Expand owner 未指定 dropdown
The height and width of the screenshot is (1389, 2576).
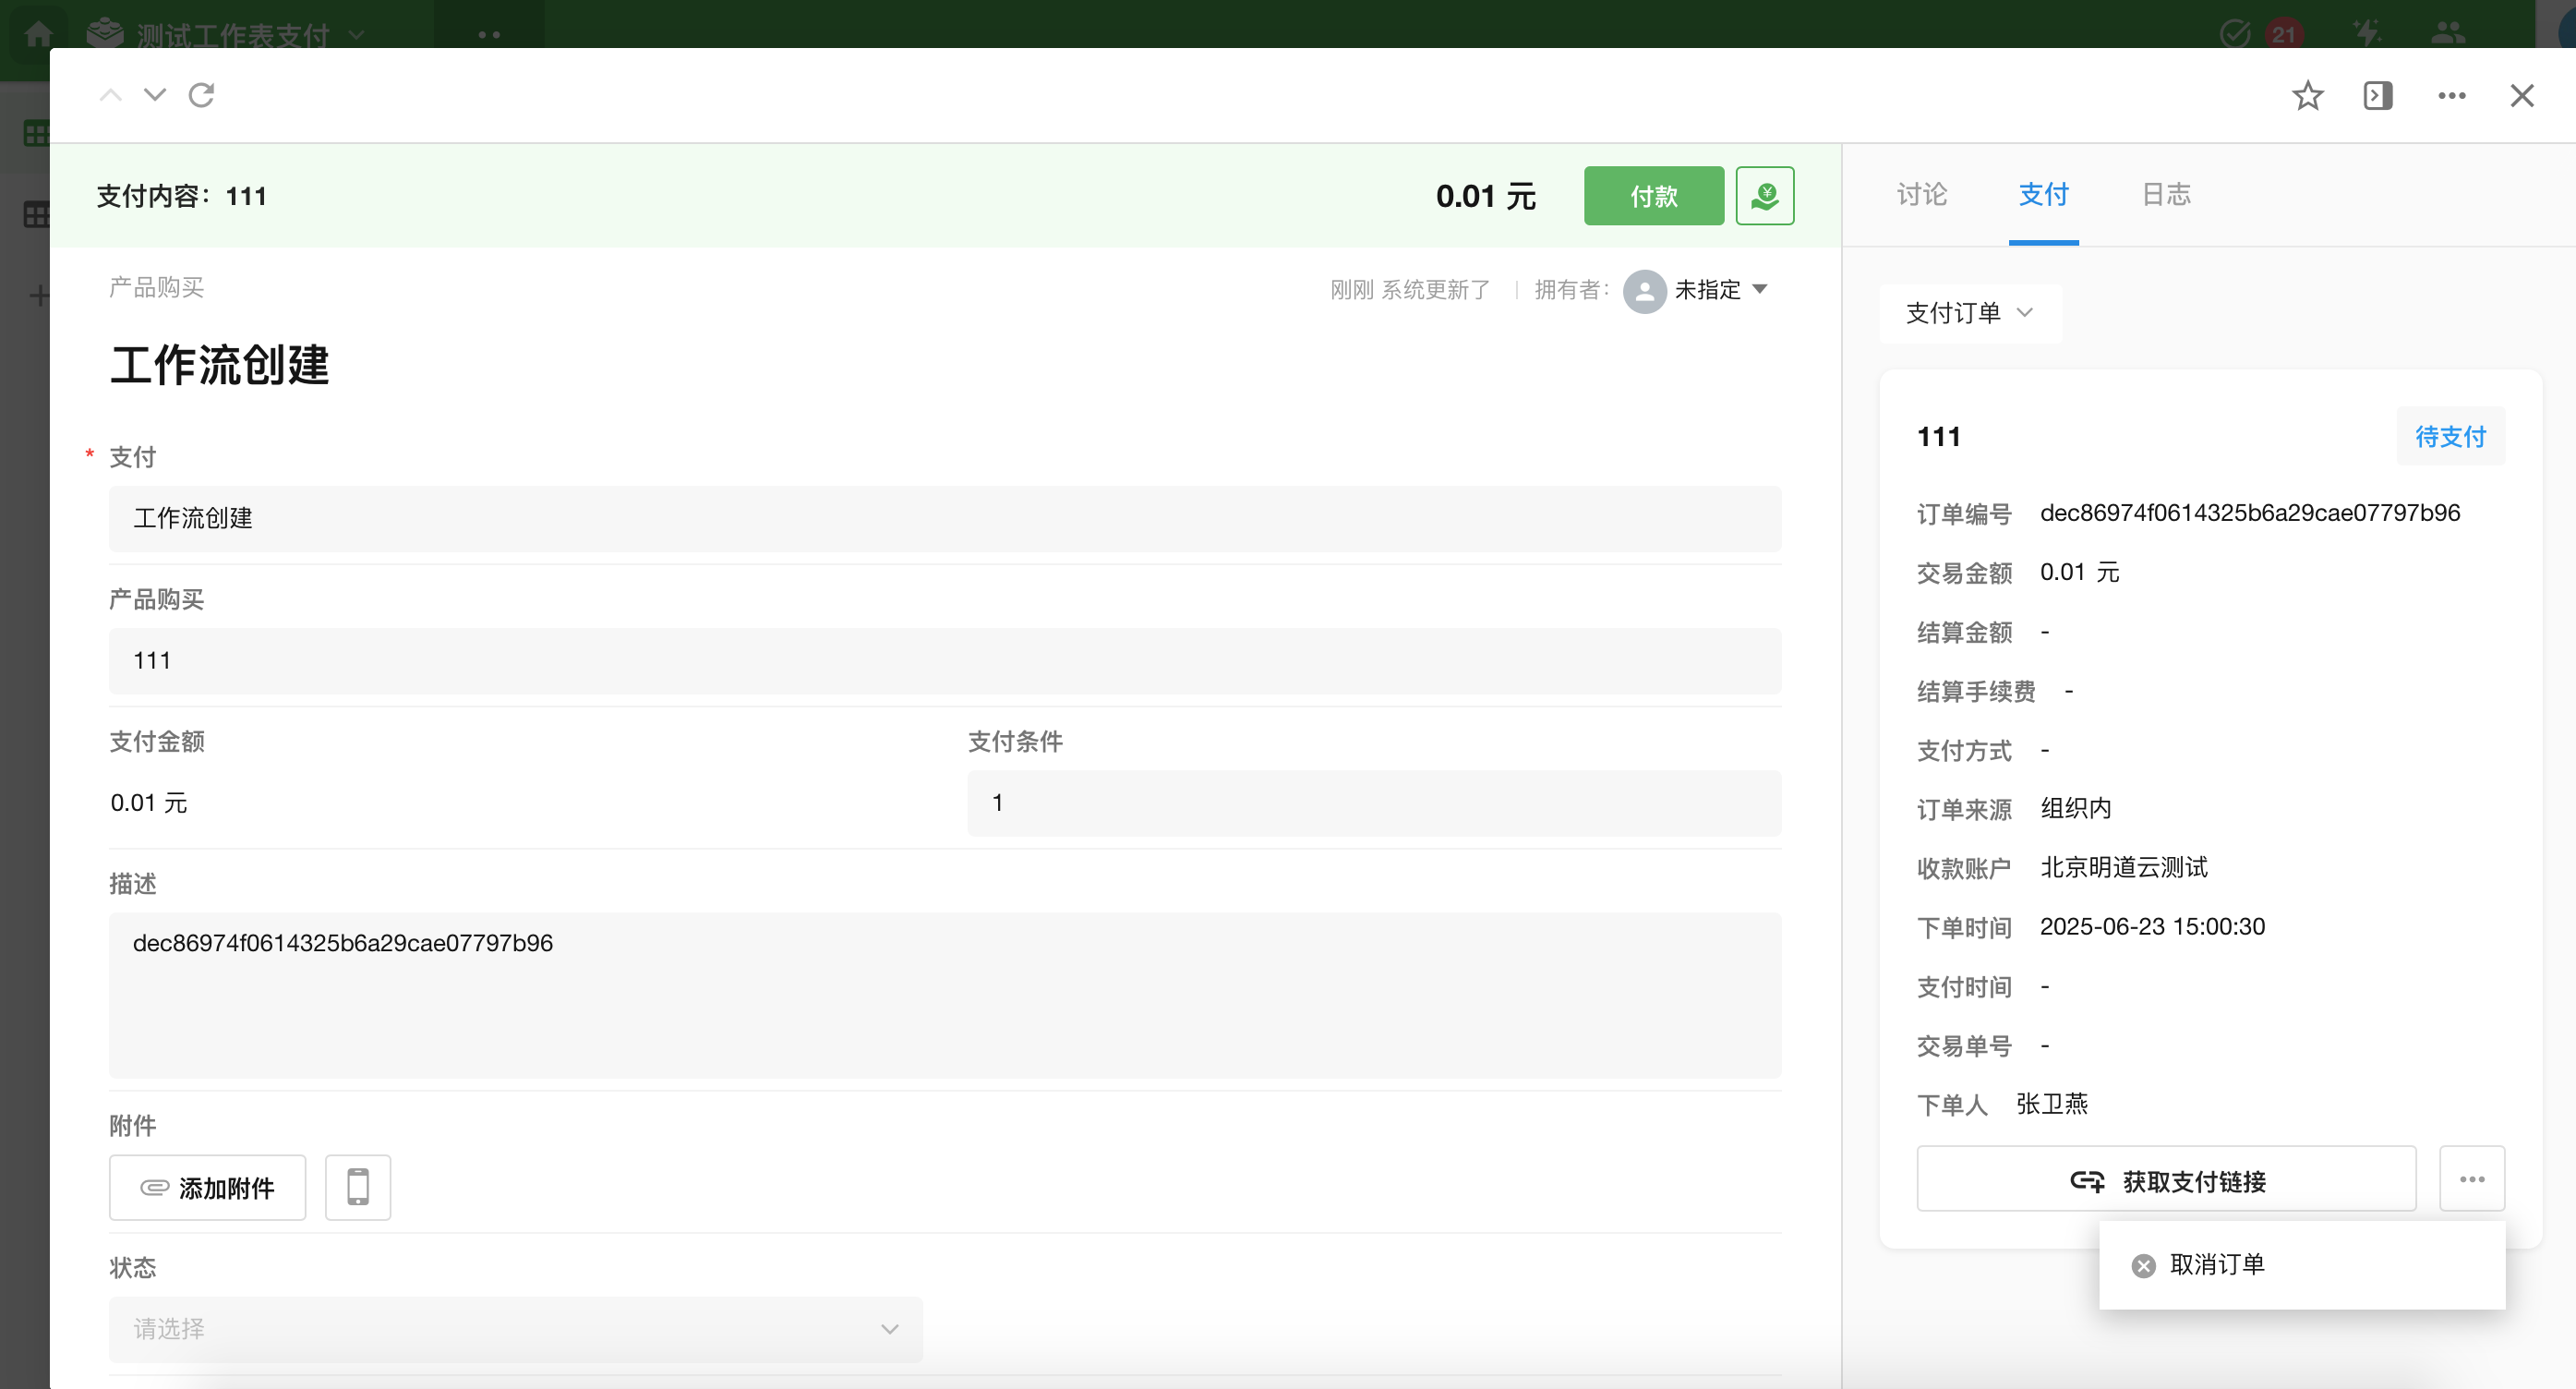click(1721, 290)
